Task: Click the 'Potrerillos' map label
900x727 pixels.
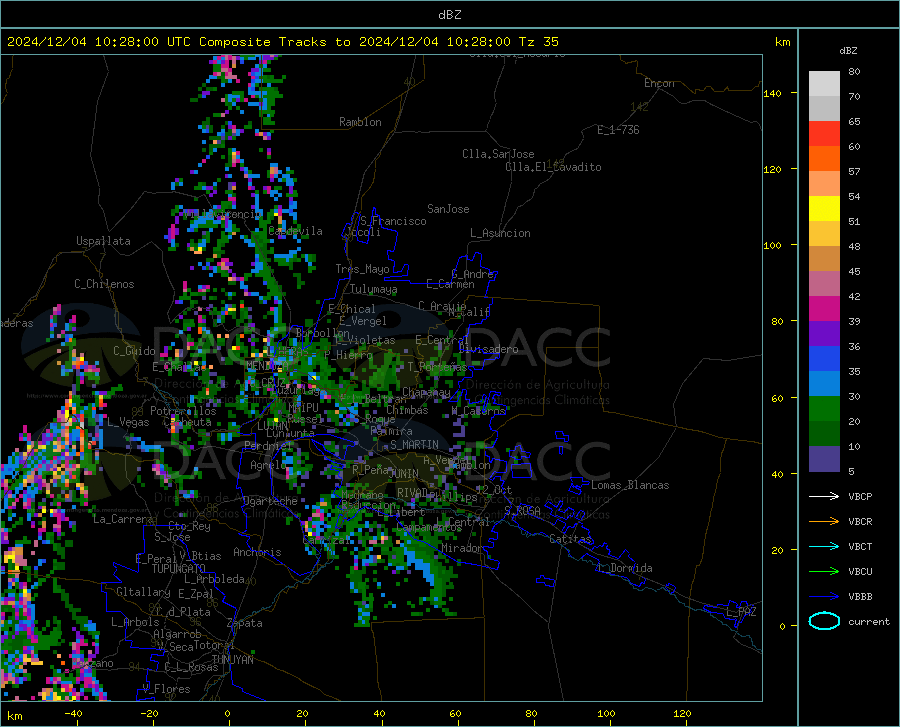Action: 183,411
